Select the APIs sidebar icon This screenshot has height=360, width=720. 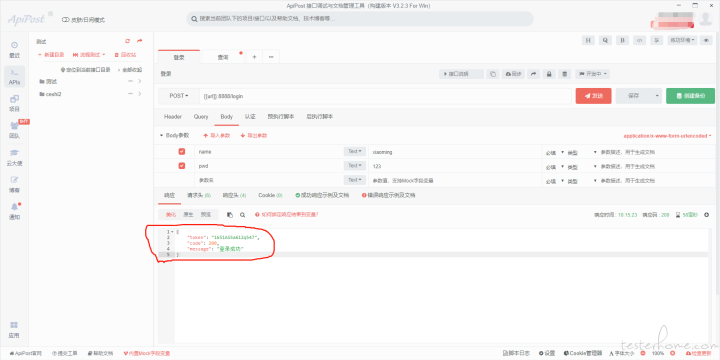click(14, 77)
